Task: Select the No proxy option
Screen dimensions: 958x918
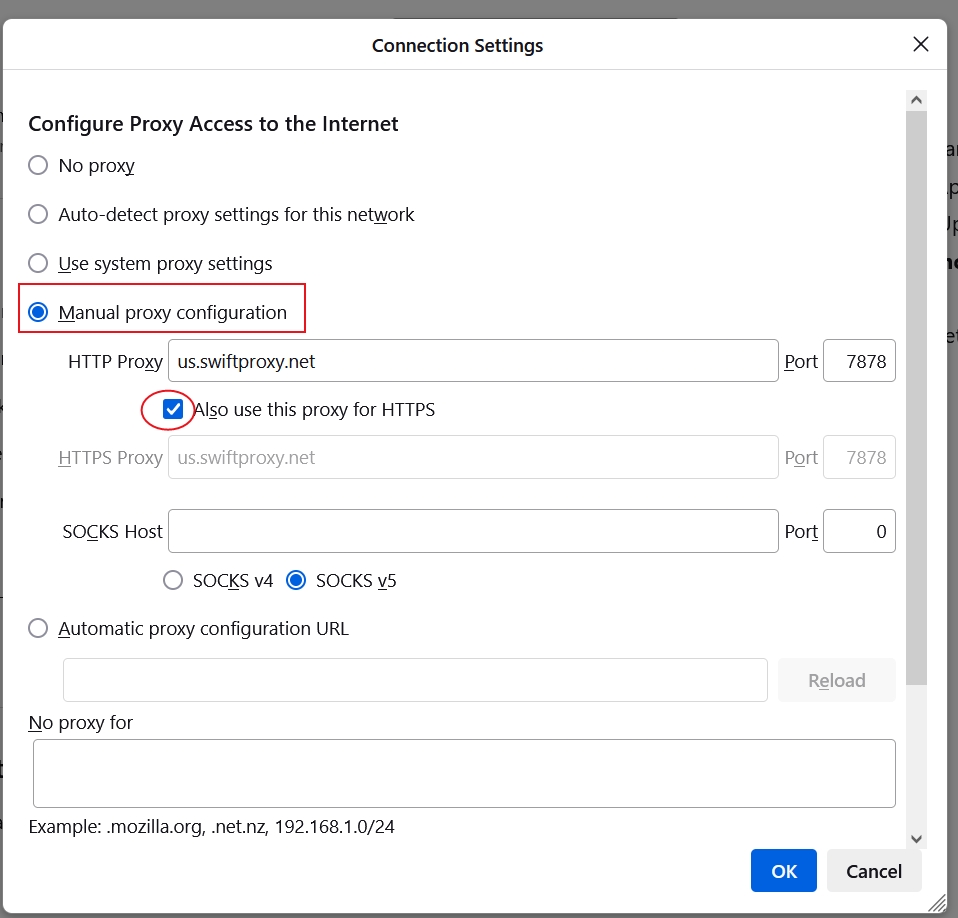Action: pos(38,166)
